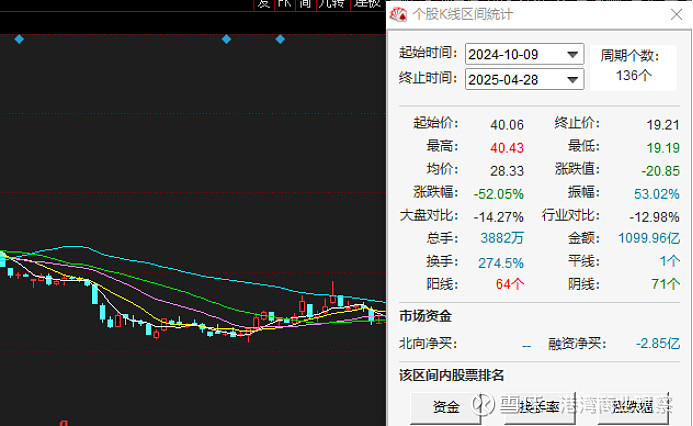Click the 资金 ranking button

446,407
